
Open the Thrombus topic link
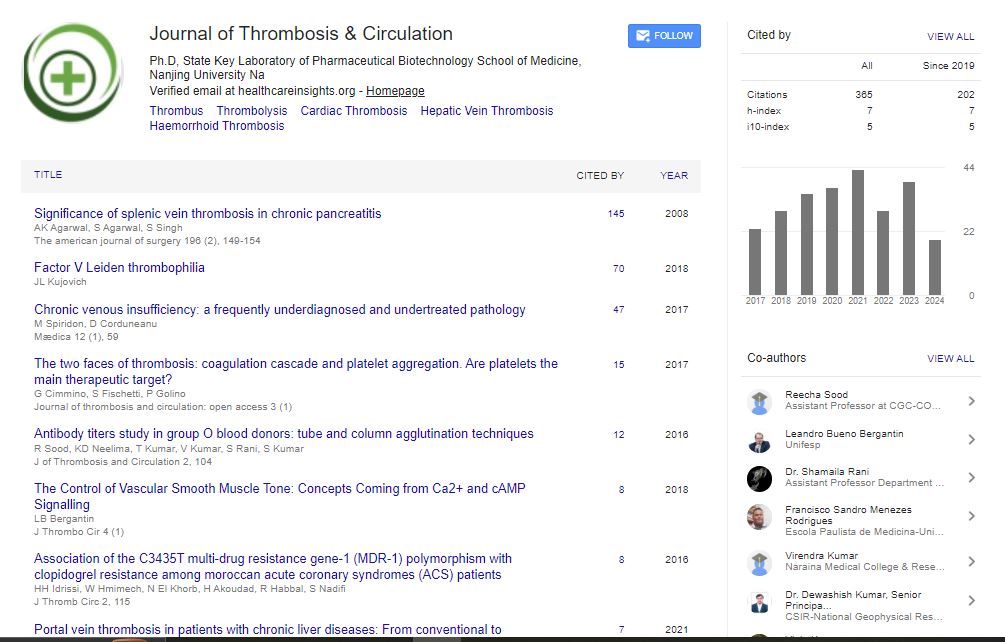176,111
